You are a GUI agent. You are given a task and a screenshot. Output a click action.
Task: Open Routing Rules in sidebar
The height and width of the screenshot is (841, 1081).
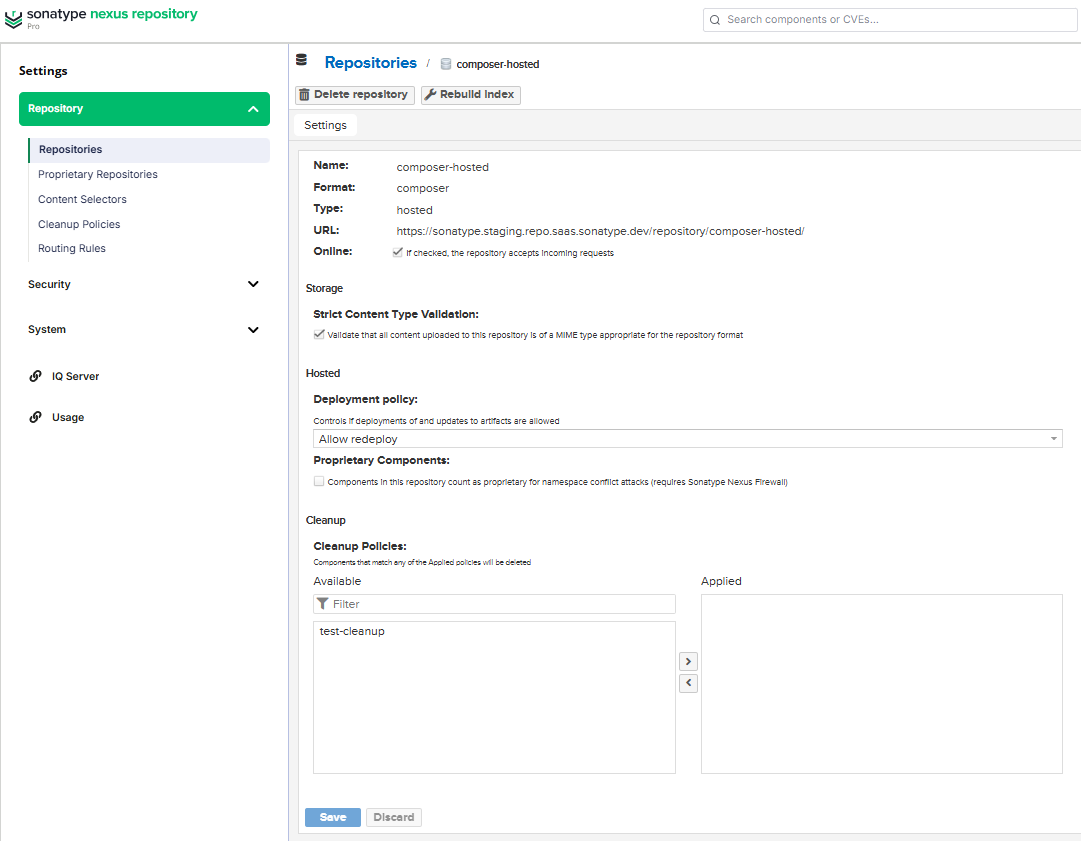72,248
